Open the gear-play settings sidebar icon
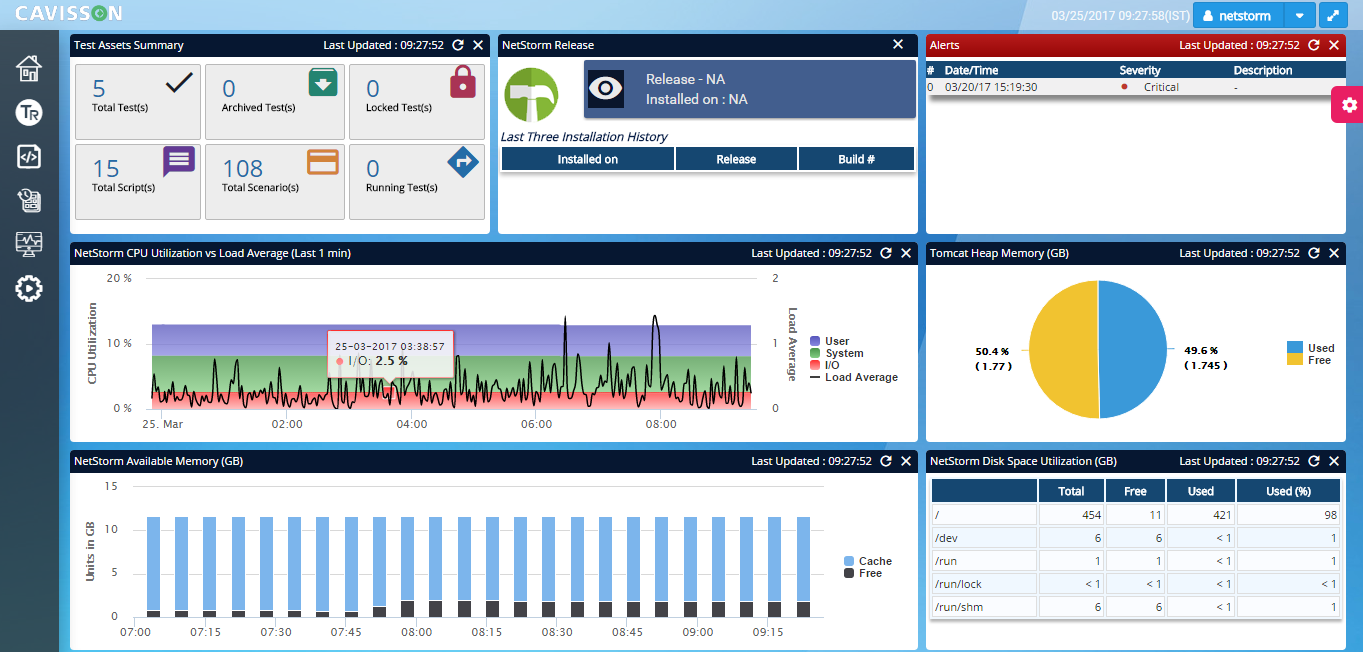The image size is (1363, 652). click(29, 289)
